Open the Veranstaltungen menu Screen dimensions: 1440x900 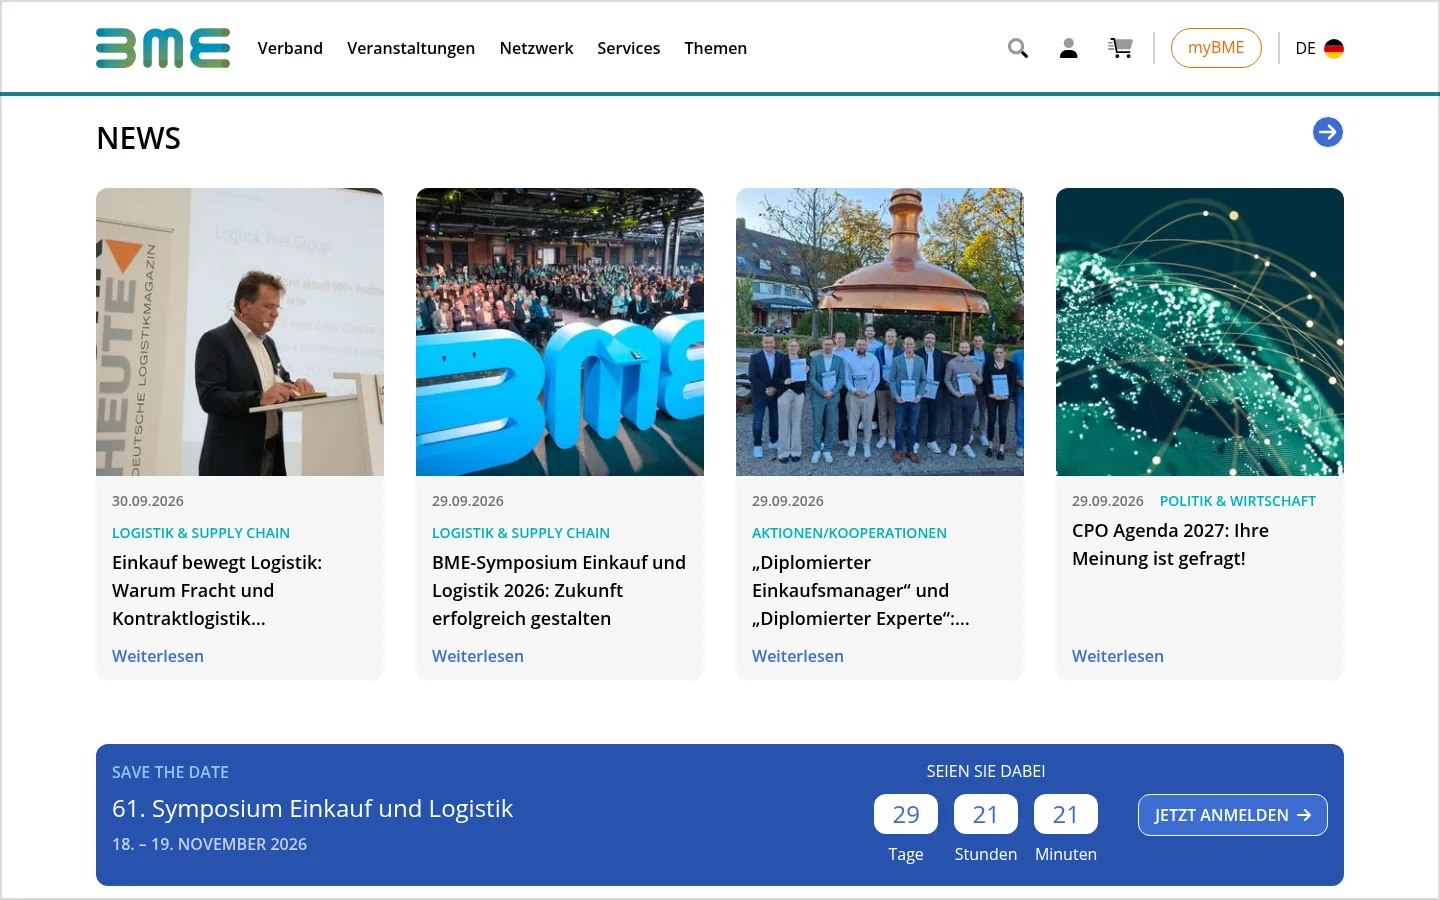click(411, 48)
